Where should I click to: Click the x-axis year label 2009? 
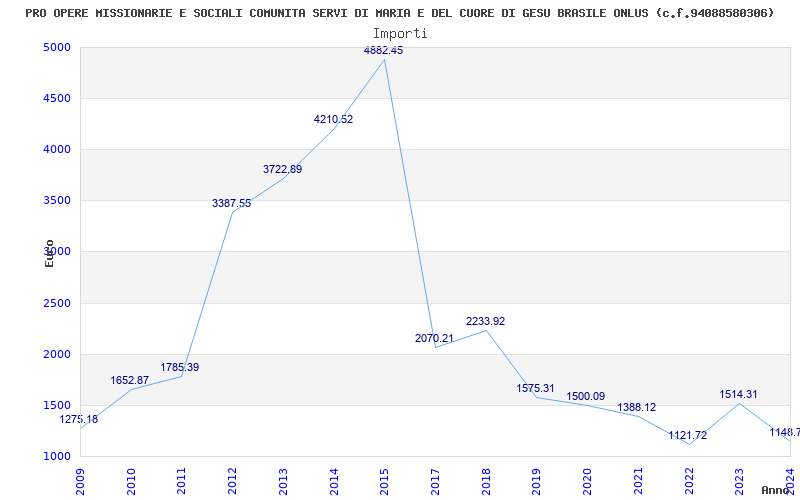(x=80, y=482)
